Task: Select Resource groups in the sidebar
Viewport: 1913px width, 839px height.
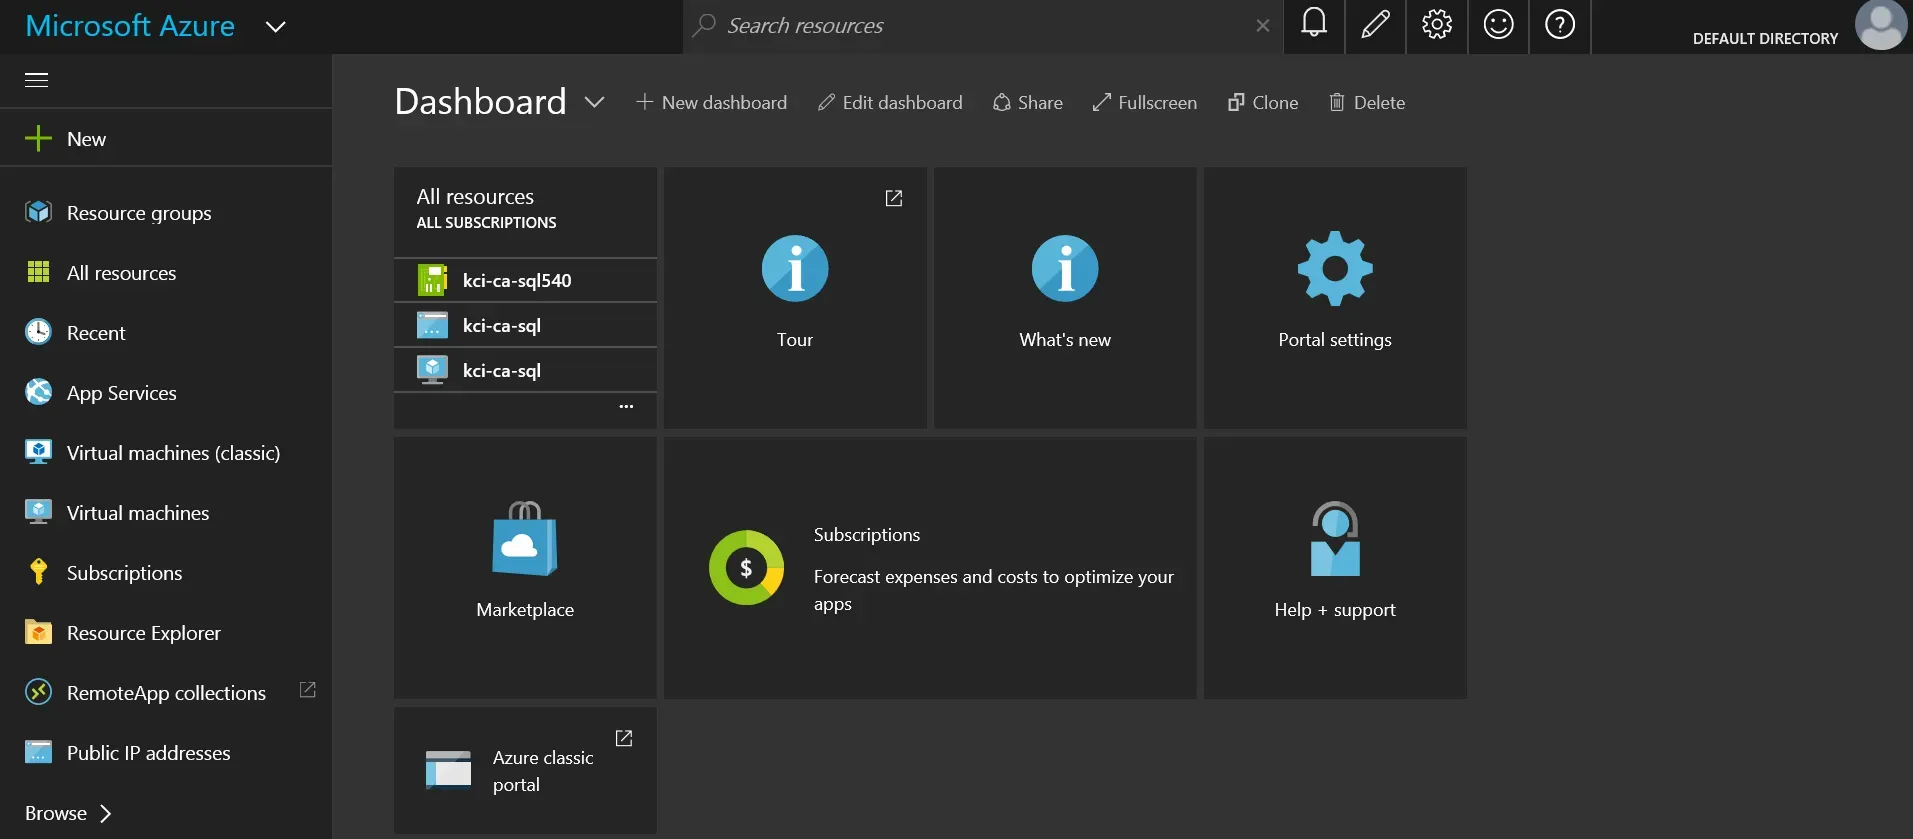Action: (139, 213)
